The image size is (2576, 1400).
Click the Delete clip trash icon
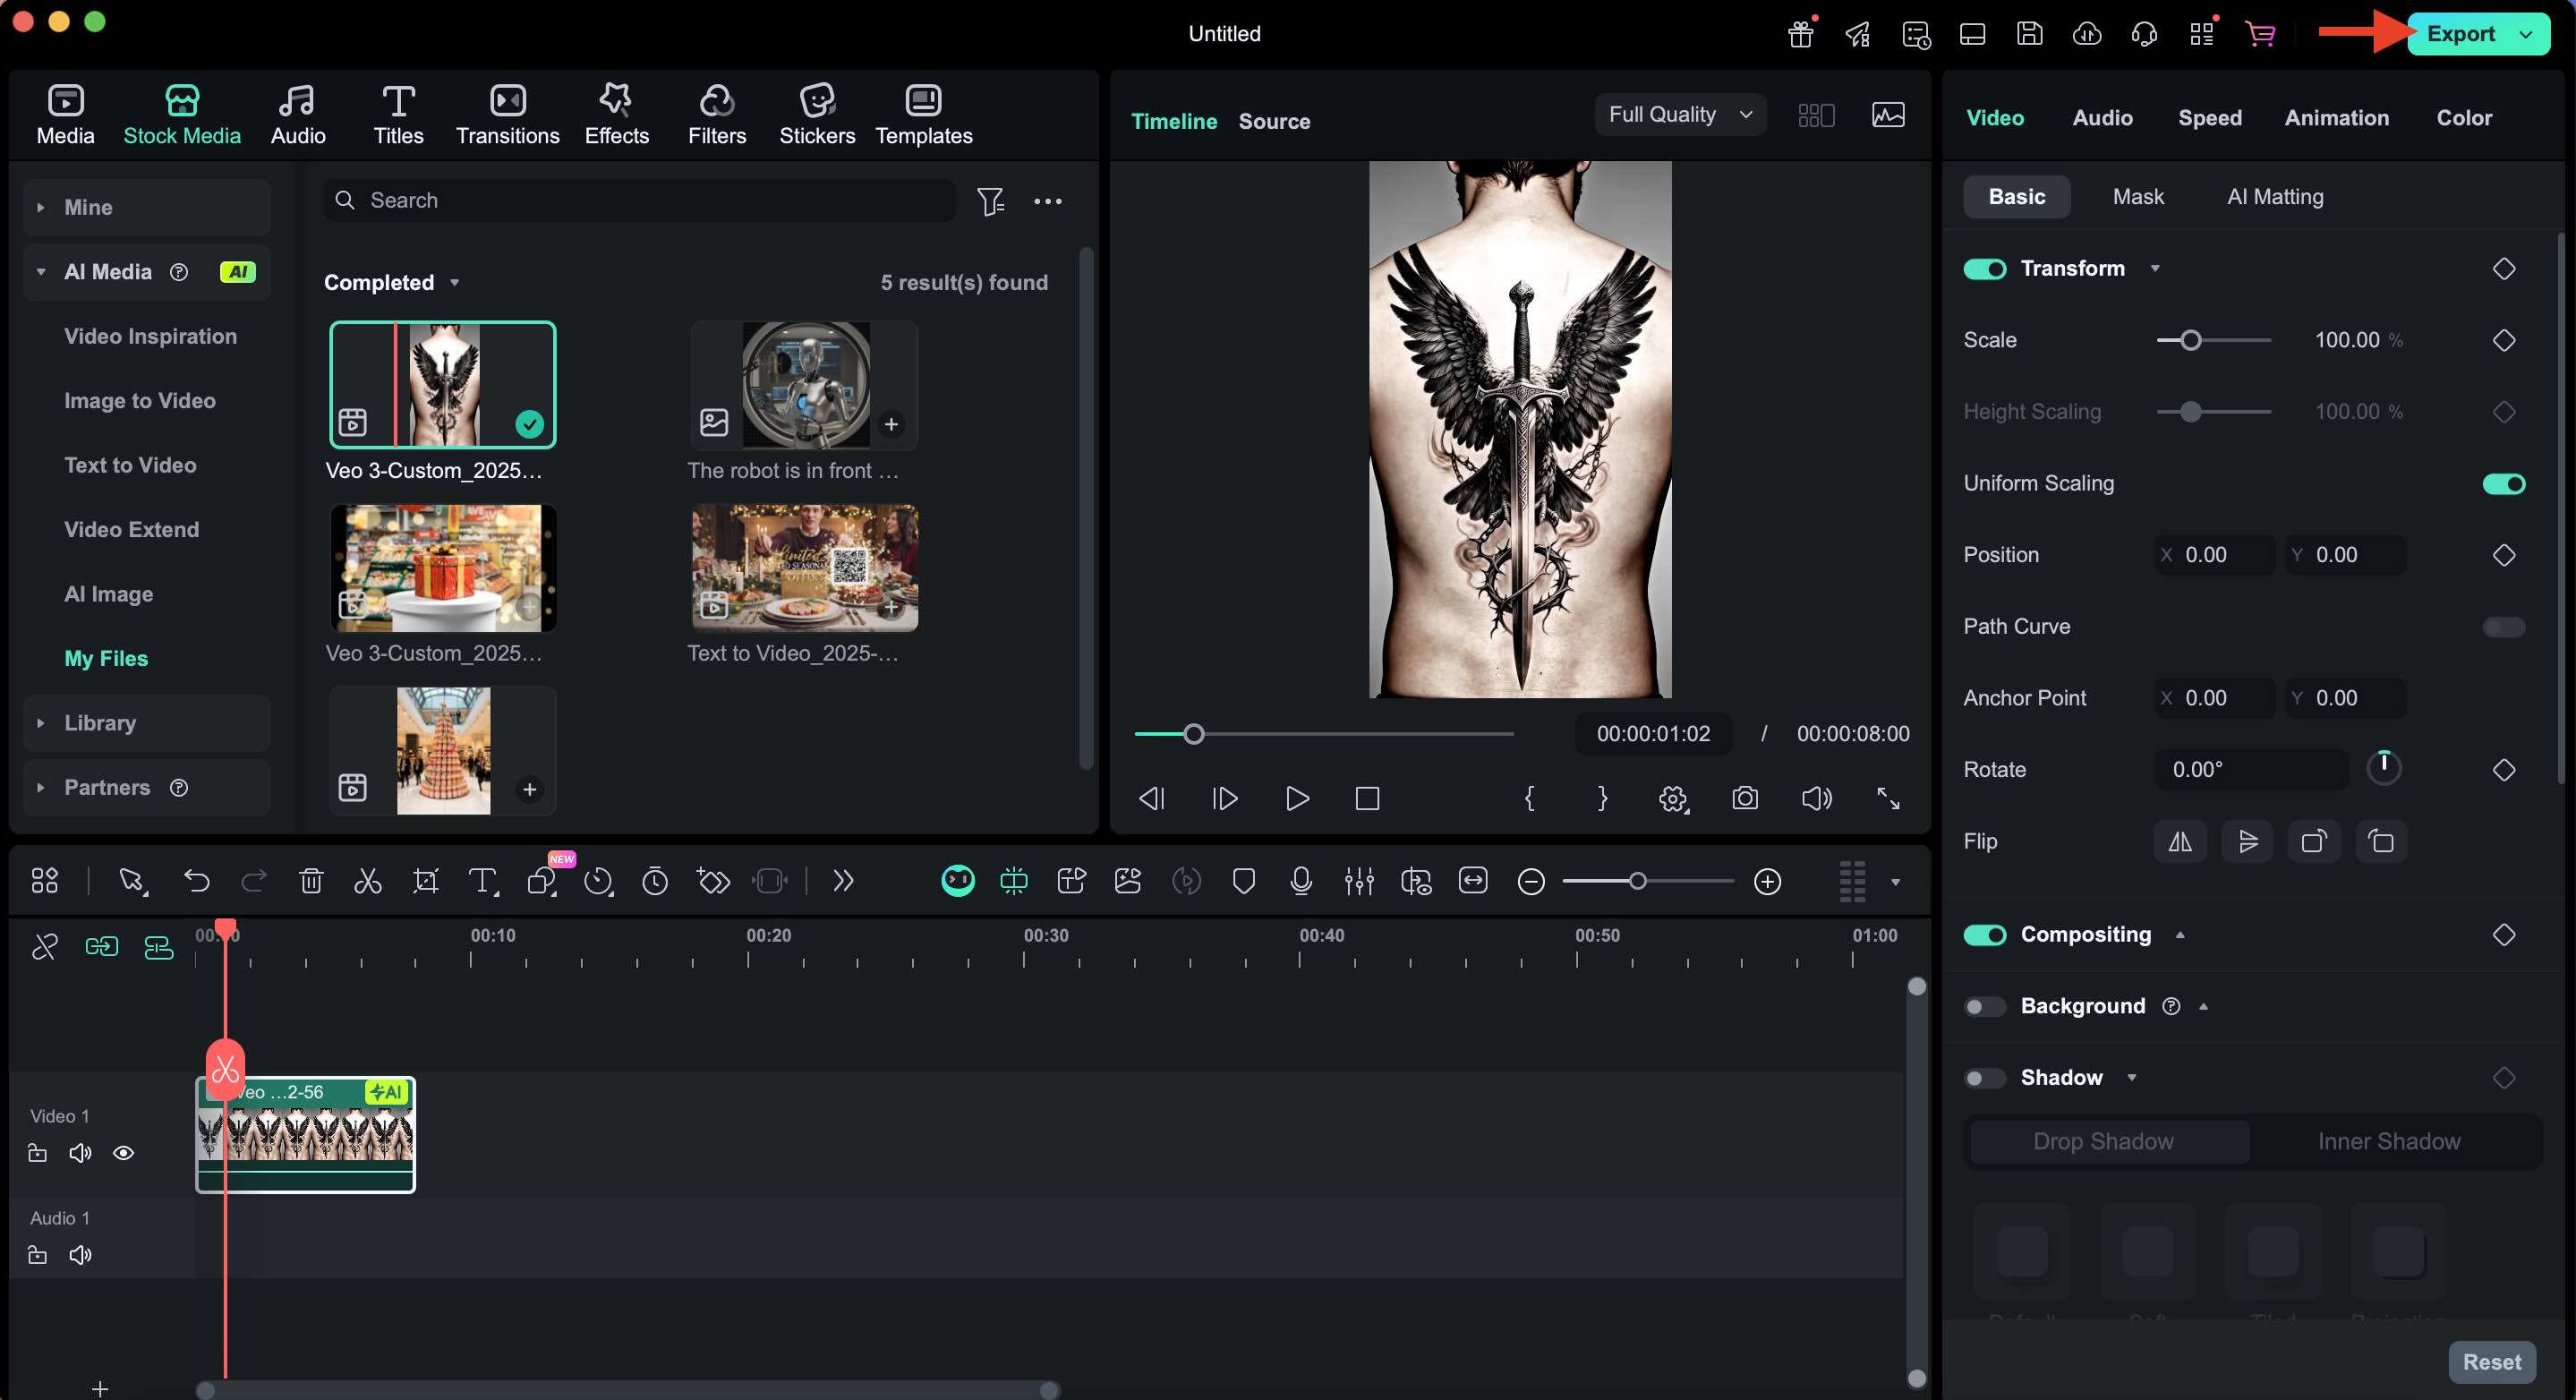click(x=311, y=880)
